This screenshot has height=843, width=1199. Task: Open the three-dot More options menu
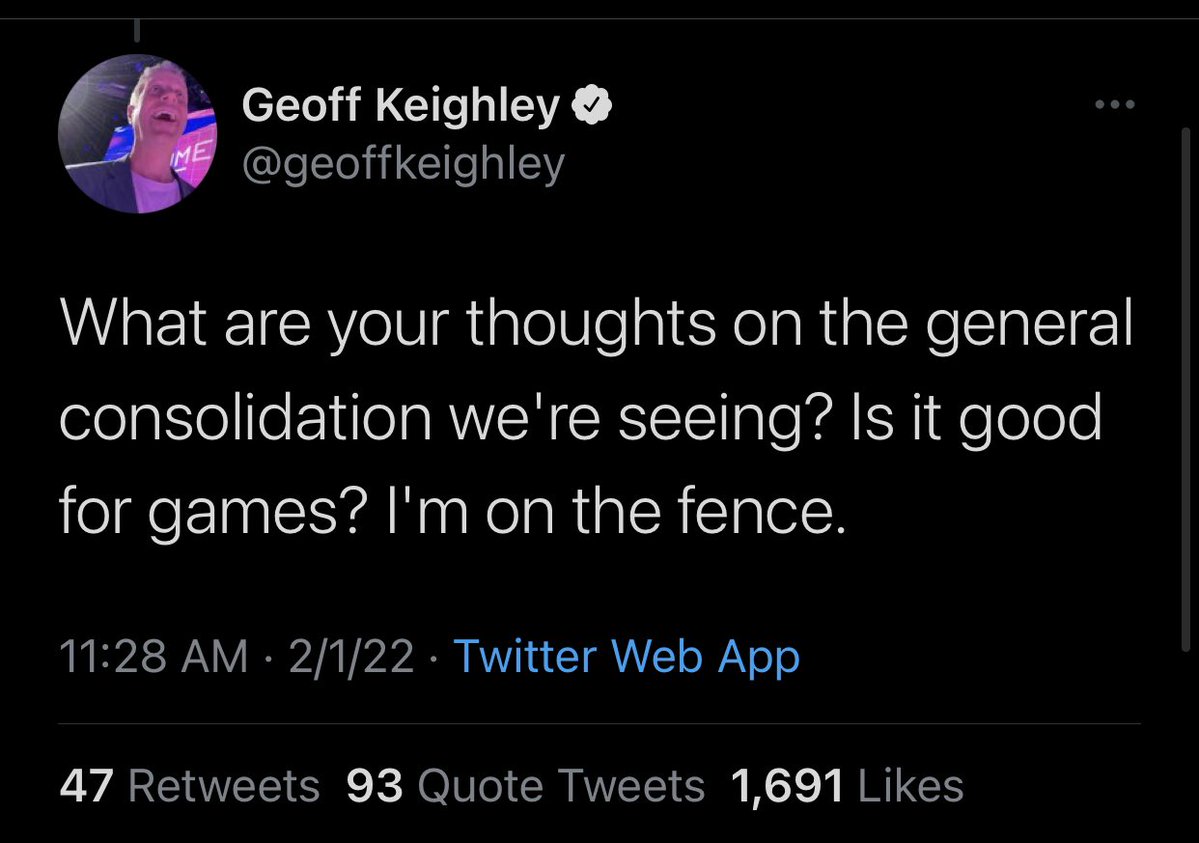point(1114,104)
